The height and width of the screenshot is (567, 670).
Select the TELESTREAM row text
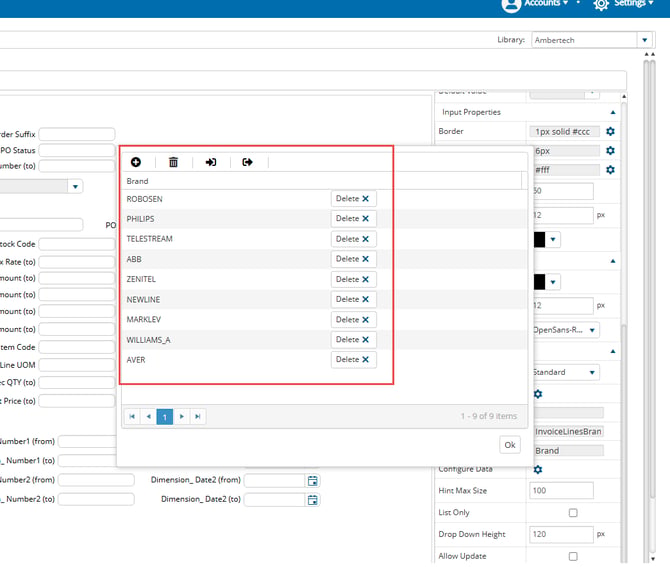click(150, 239)
